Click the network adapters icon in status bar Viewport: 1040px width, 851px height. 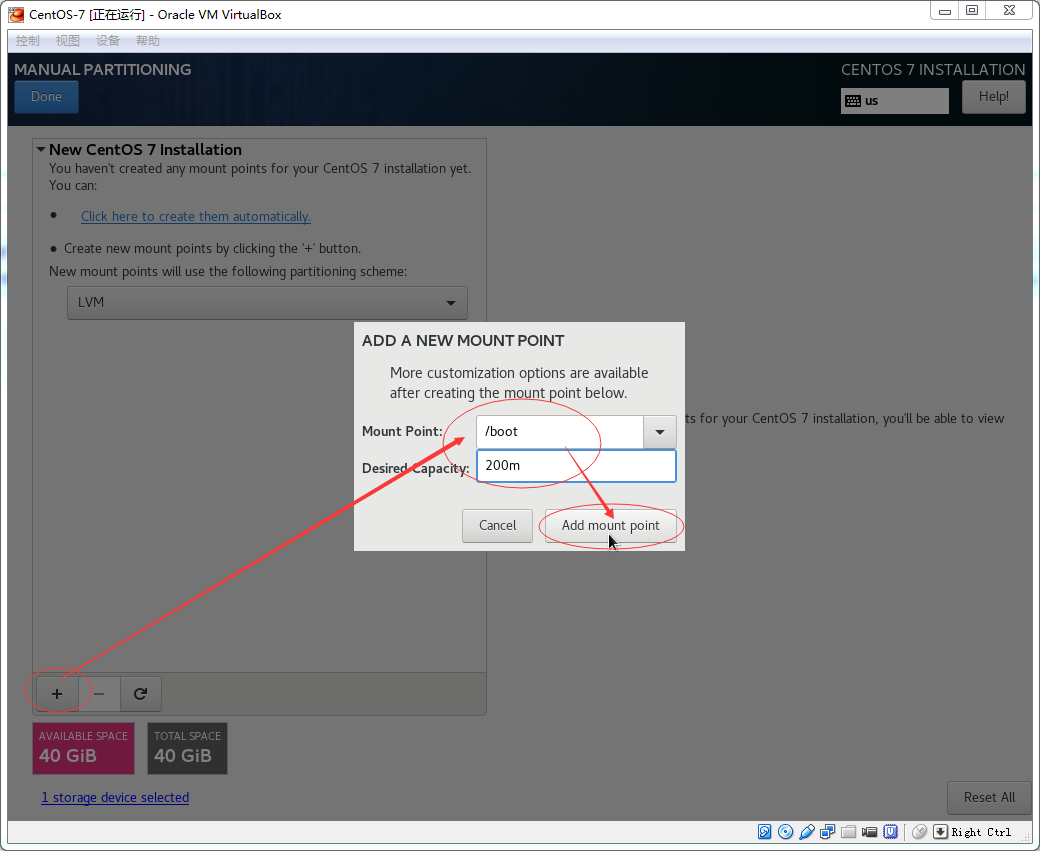[x=828, y=832]
